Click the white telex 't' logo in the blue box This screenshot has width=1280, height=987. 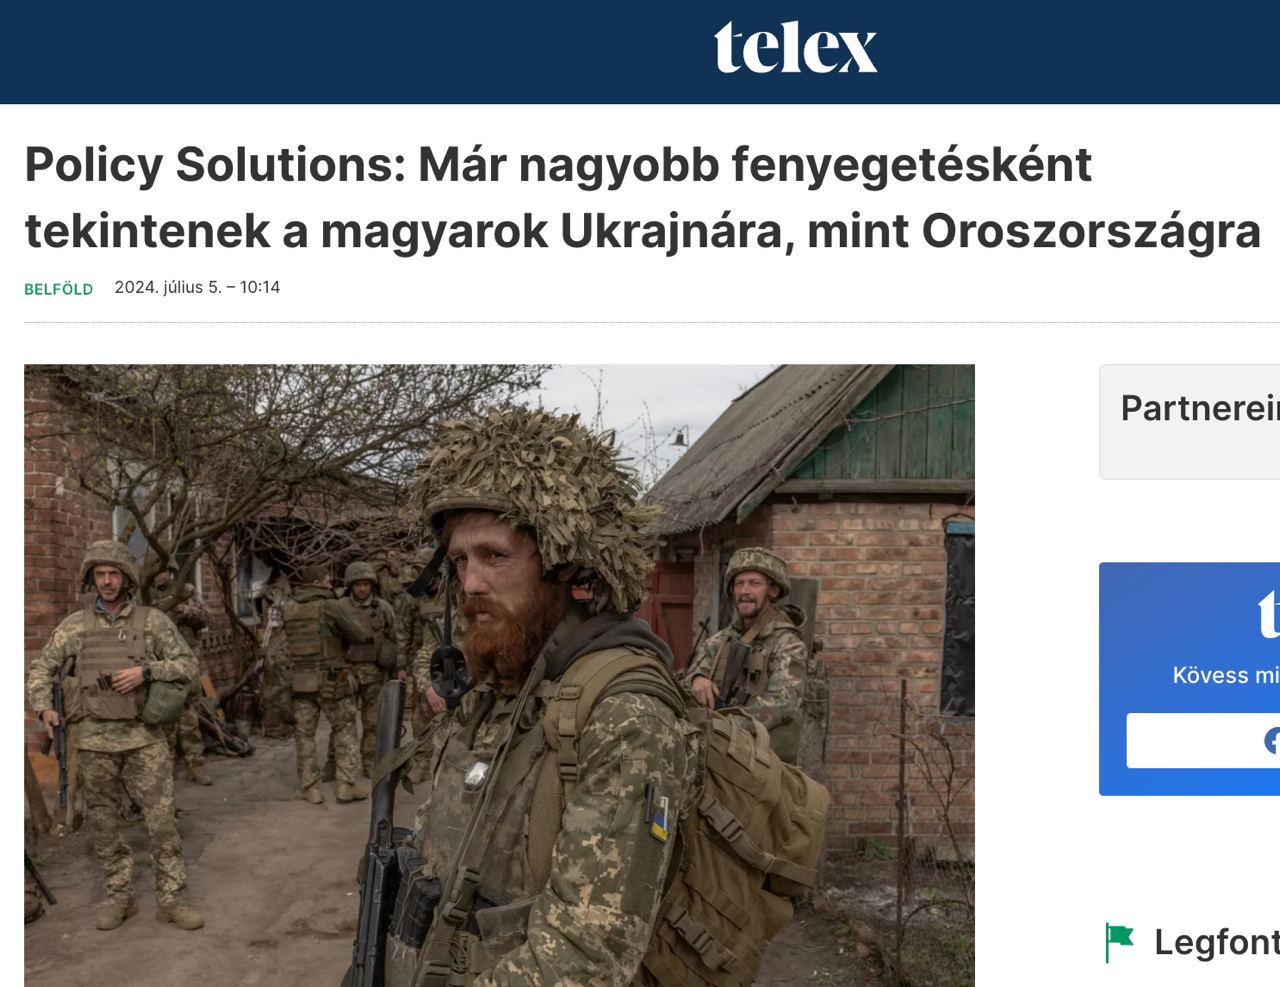[x=1269, y=613]
